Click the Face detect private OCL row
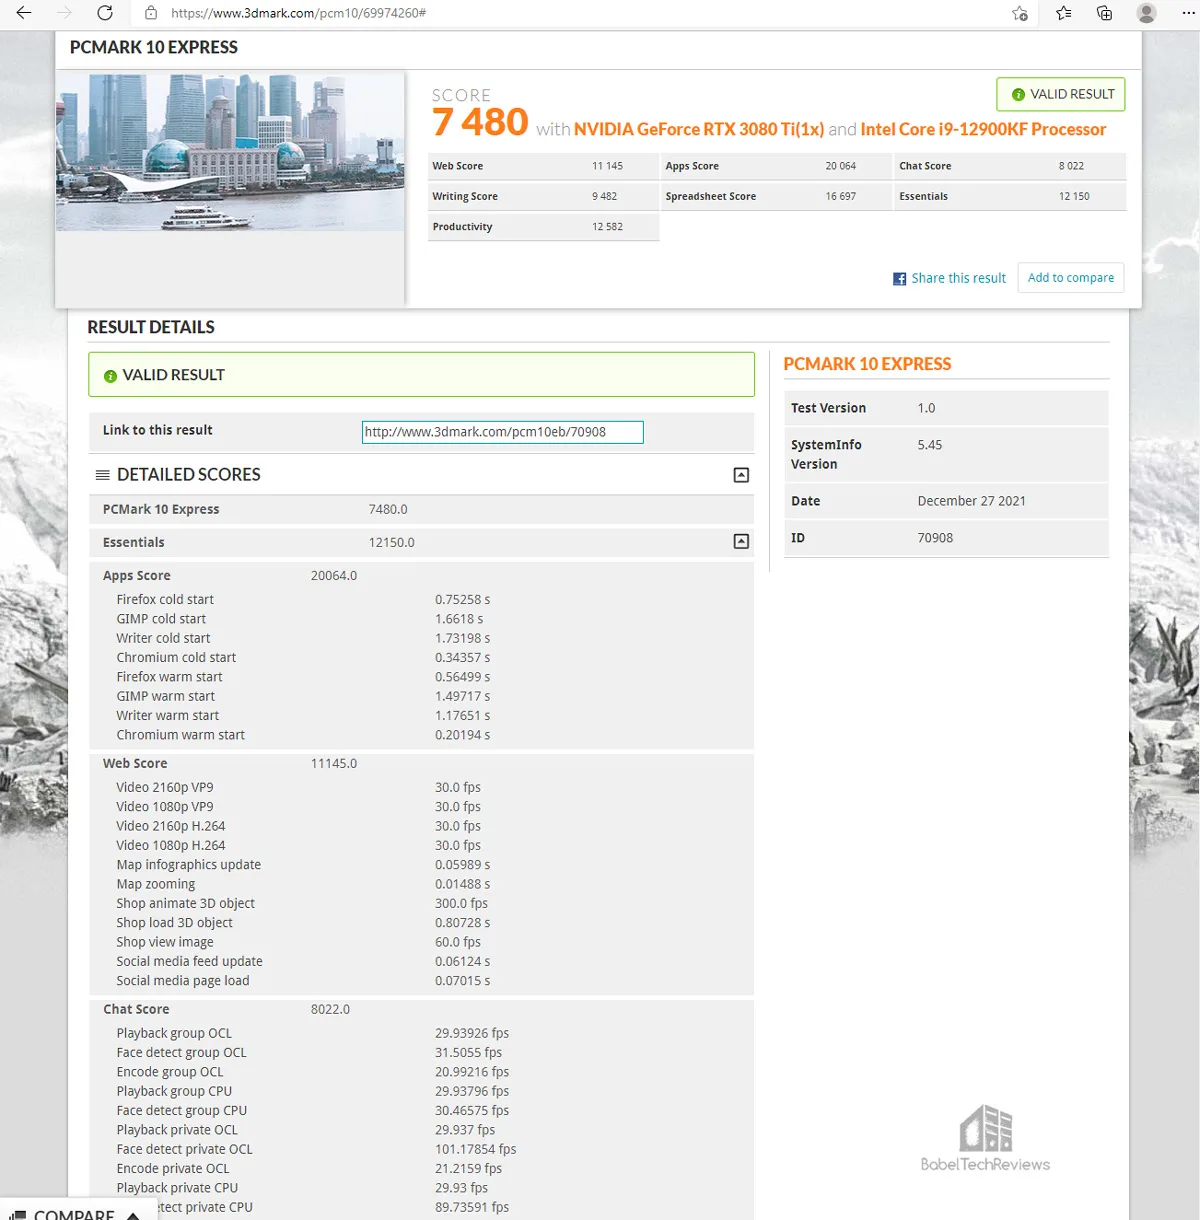1200x1220 pixels. click(421, 1150)
